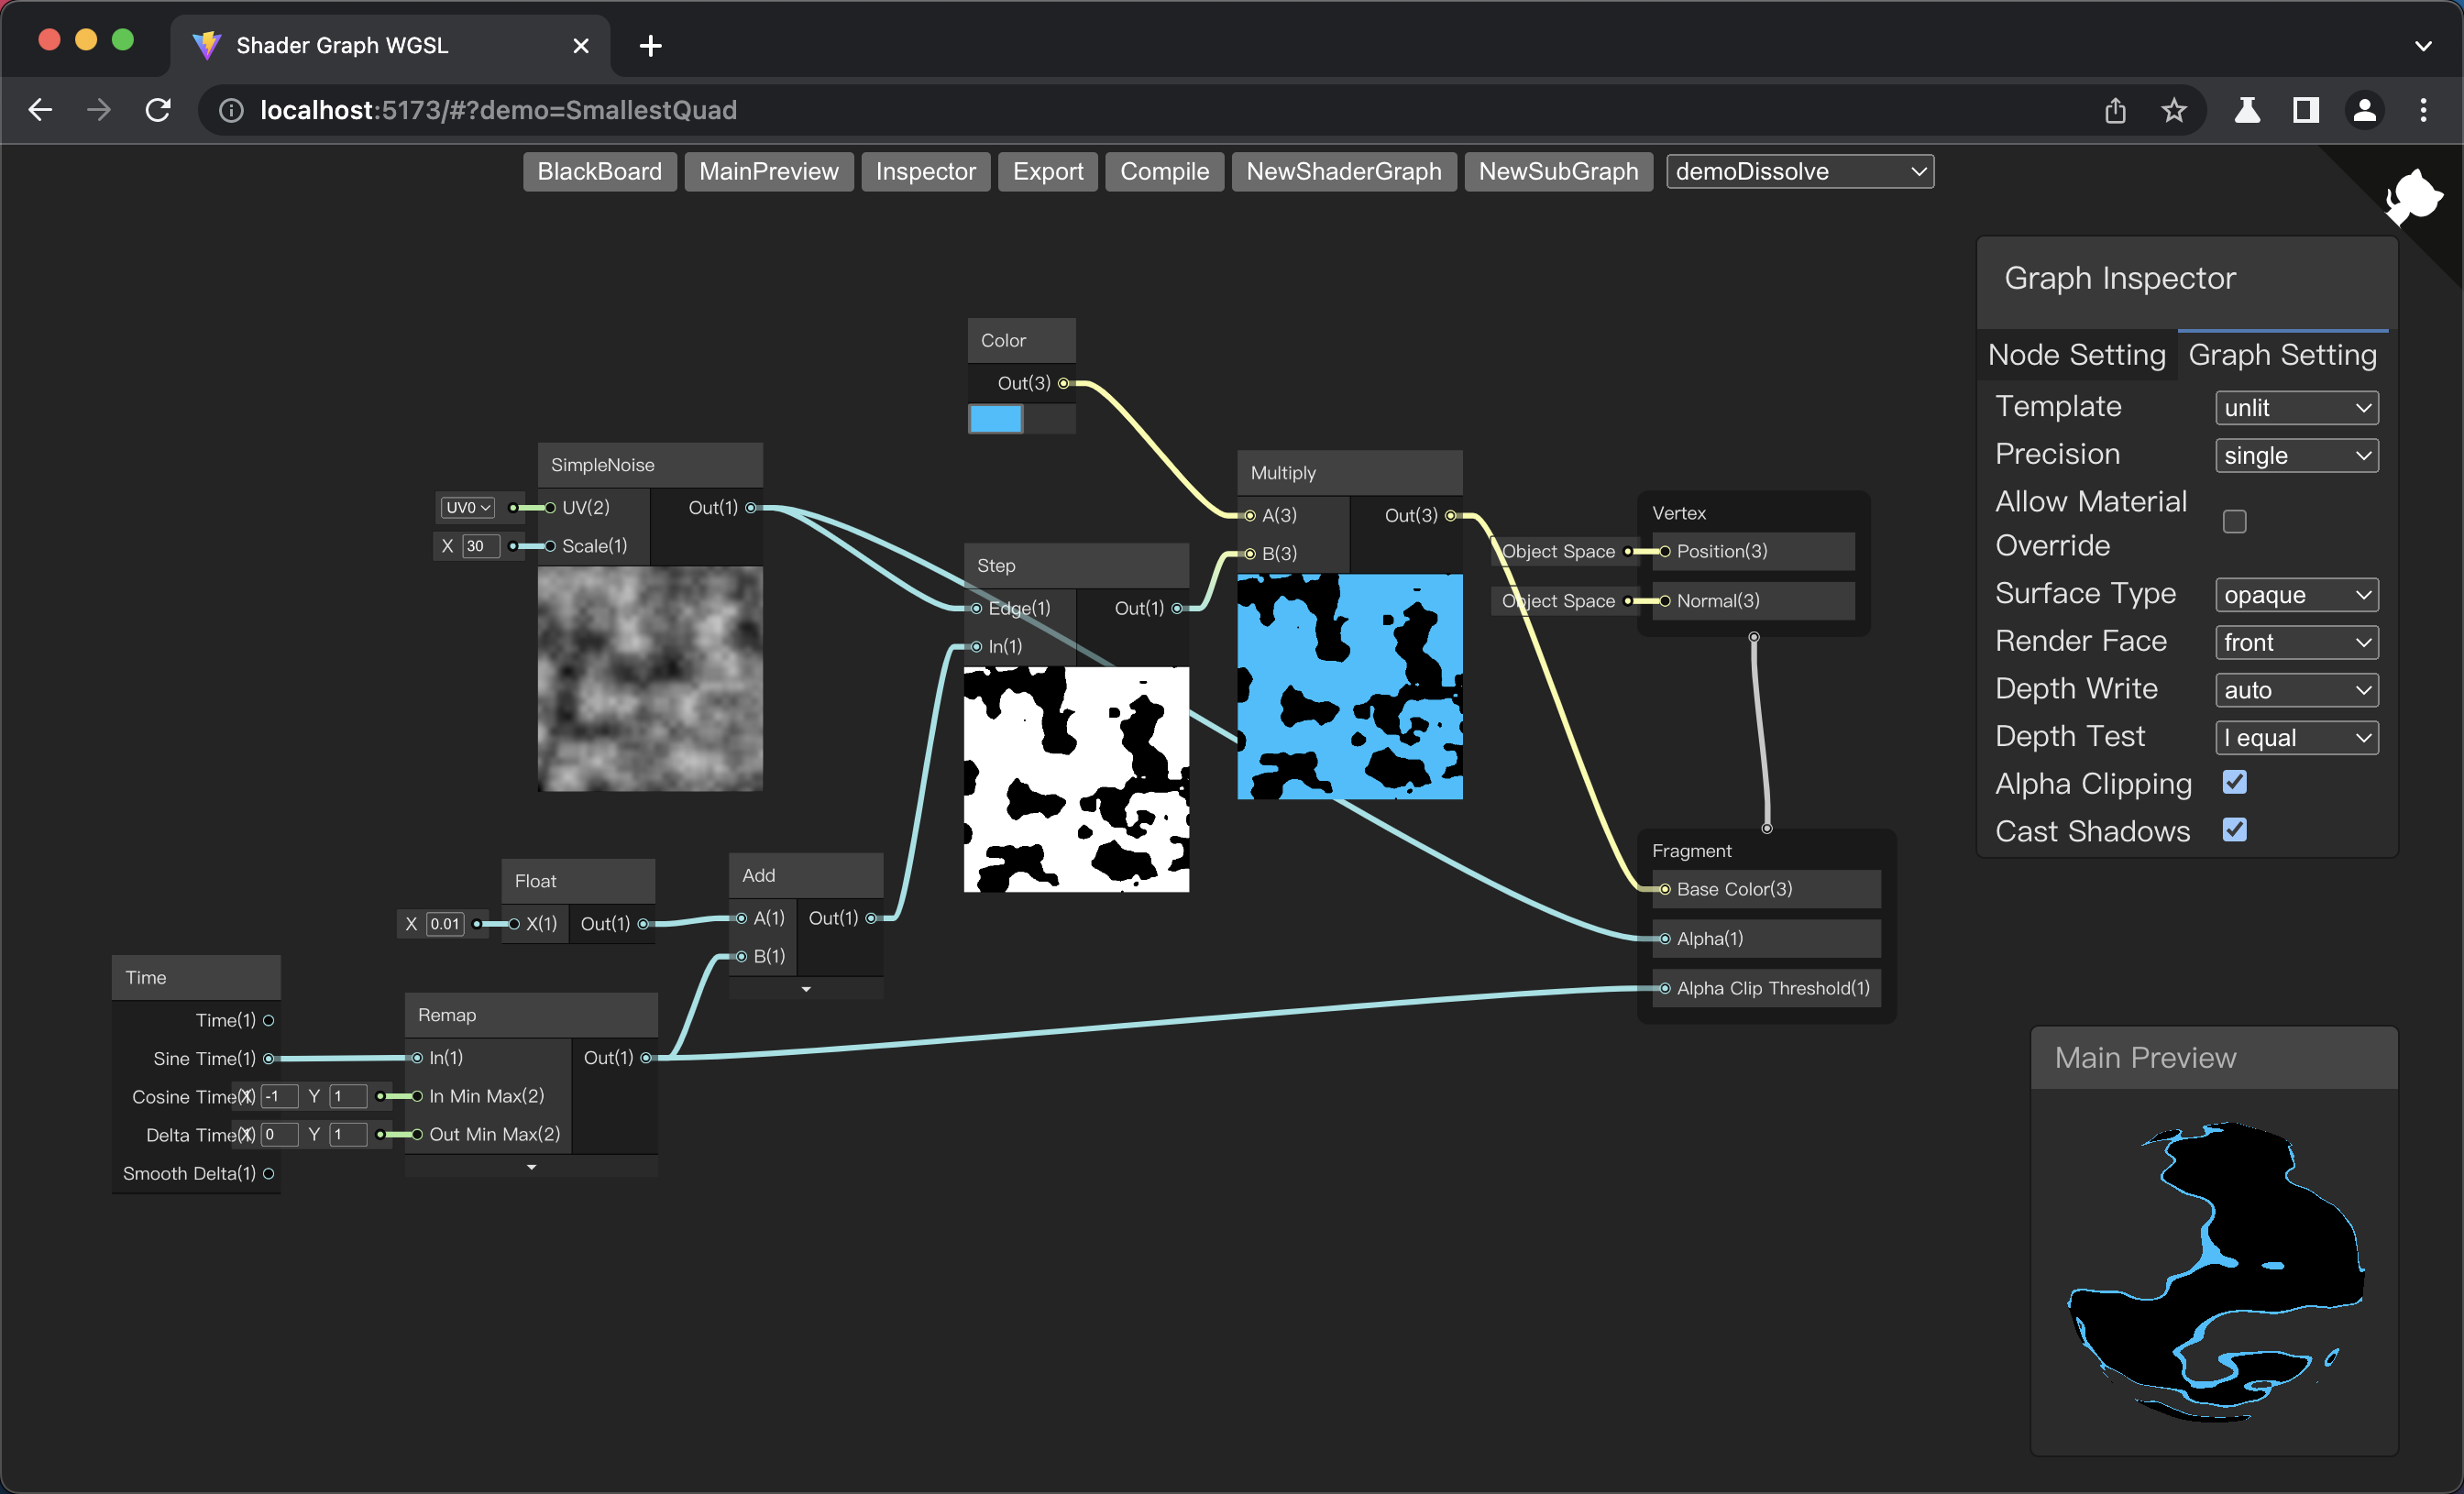This screenshot has height=1494, width=2464.
Task: Open Chrome Labs flask icon
Action: point(2247,110)
